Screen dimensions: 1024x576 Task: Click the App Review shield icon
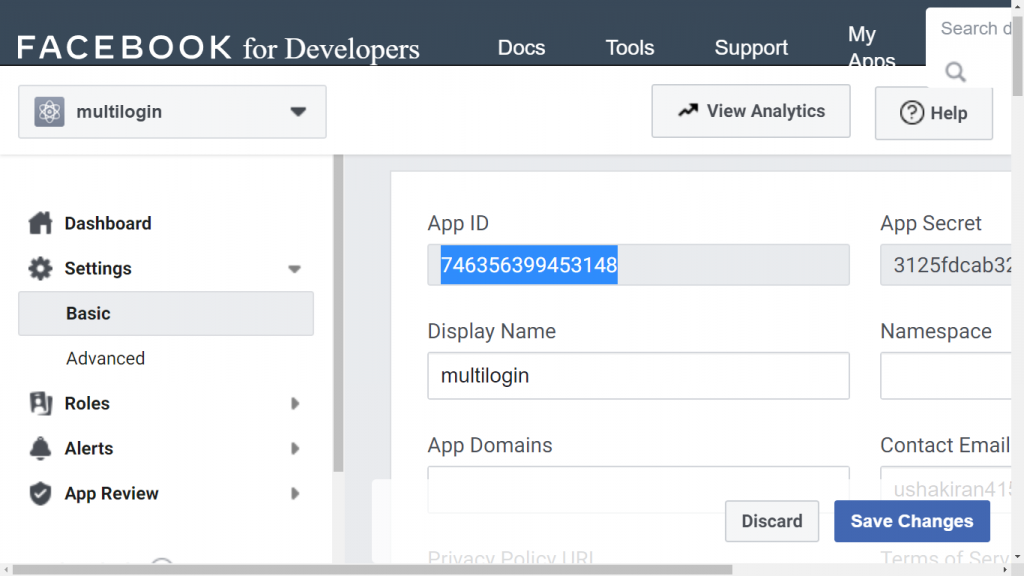[x=40, y=494]
